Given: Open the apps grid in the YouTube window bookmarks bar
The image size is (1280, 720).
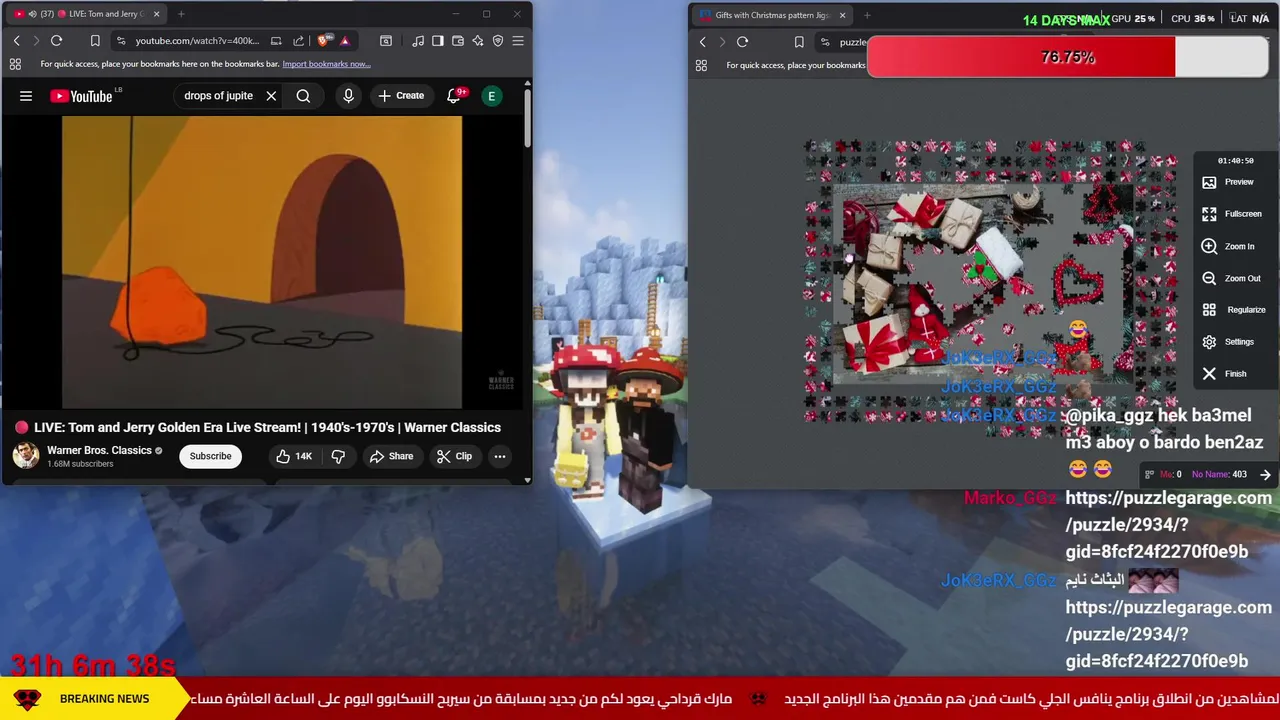Looking at the screenshot, I should (x=15, y=64).
